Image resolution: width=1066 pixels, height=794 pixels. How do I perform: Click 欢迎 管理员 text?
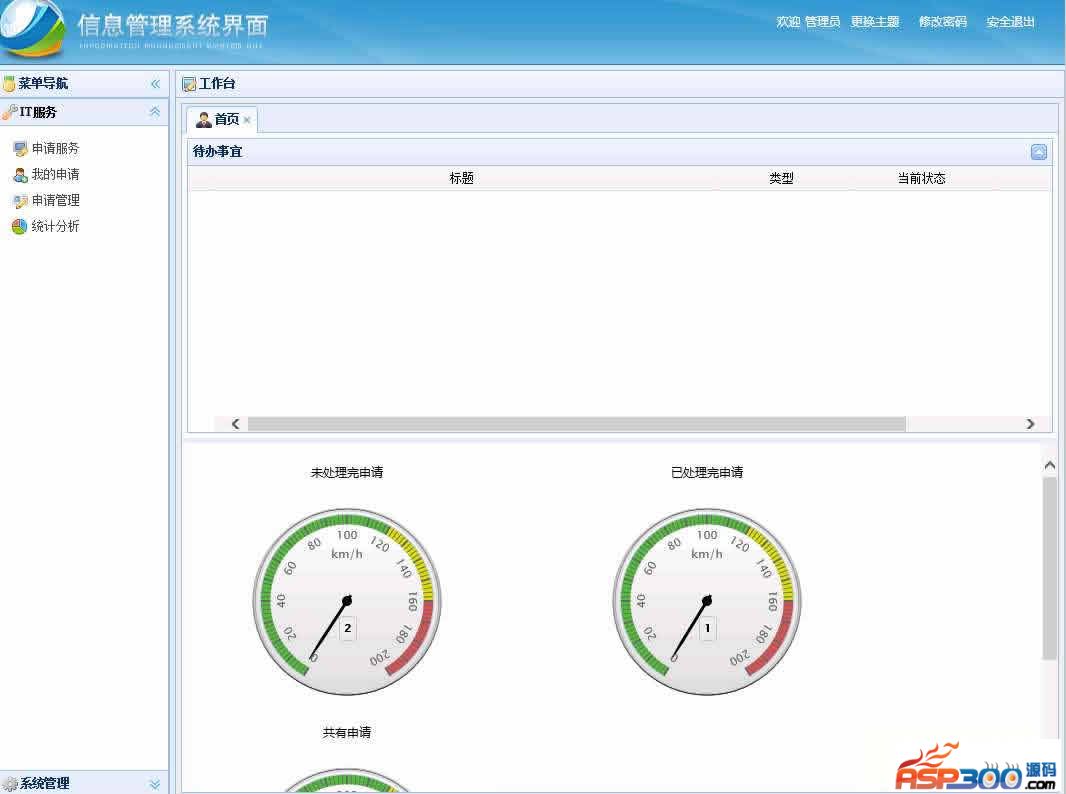tap(808, 22)
